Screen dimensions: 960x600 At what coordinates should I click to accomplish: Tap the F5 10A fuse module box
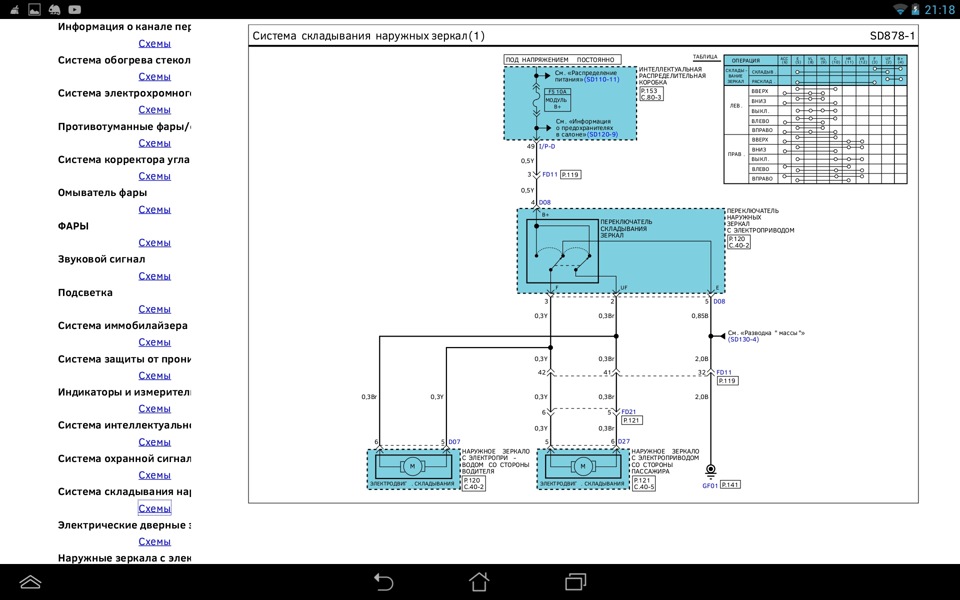pyautogui.click(x=557, y=99)
